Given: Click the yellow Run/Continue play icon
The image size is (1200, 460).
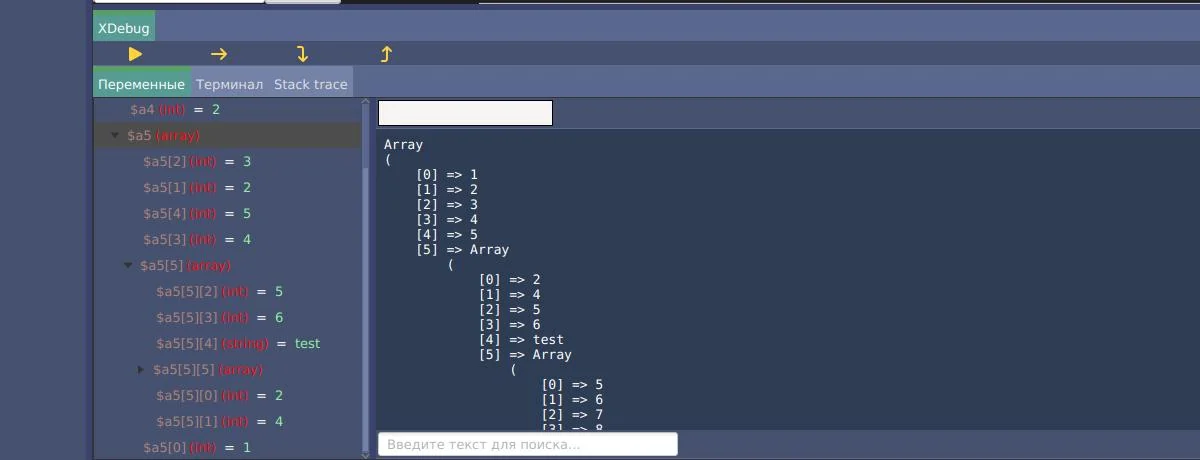Looking at the screenshot, I should (x=136, y=54).
